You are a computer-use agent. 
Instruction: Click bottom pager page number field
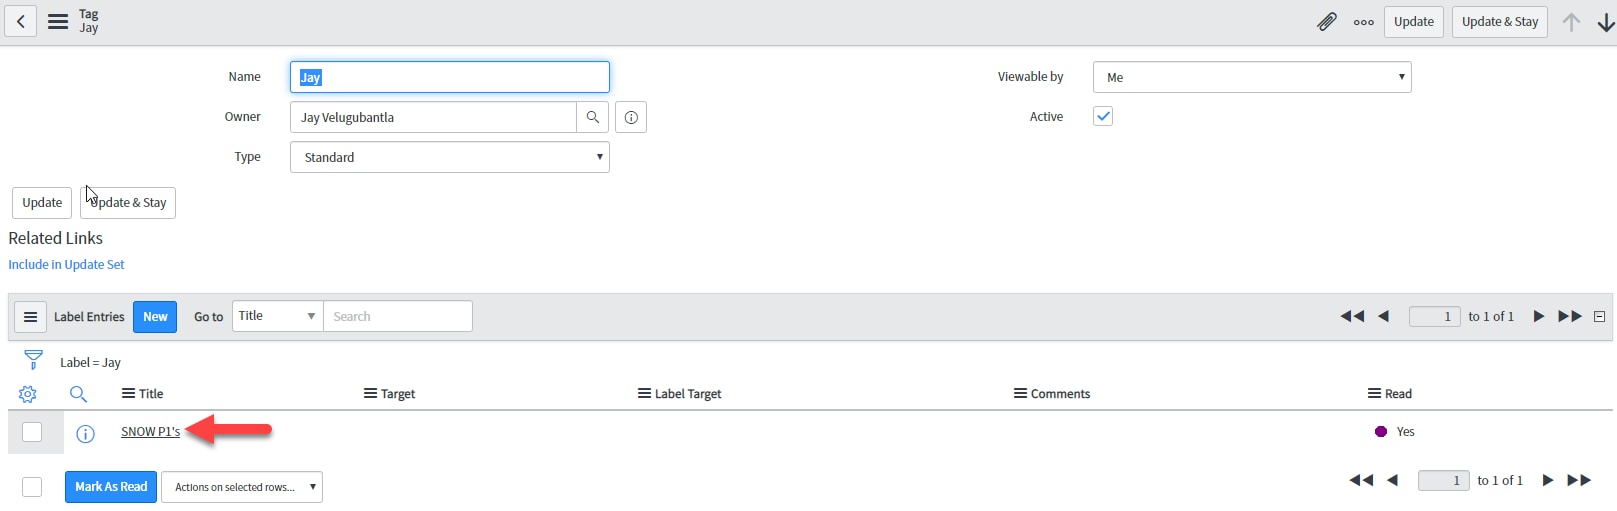(1444, 481)
